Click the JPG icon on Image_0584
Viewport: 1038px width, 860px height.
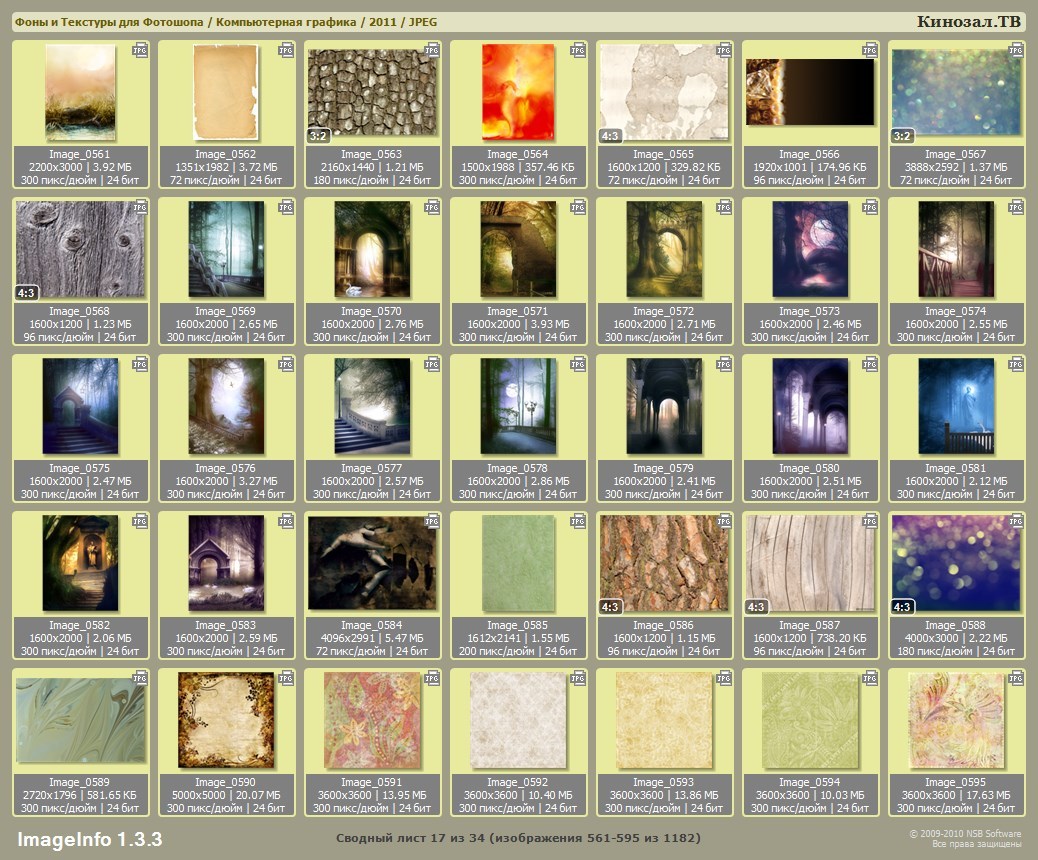click(x=432, y=521)
